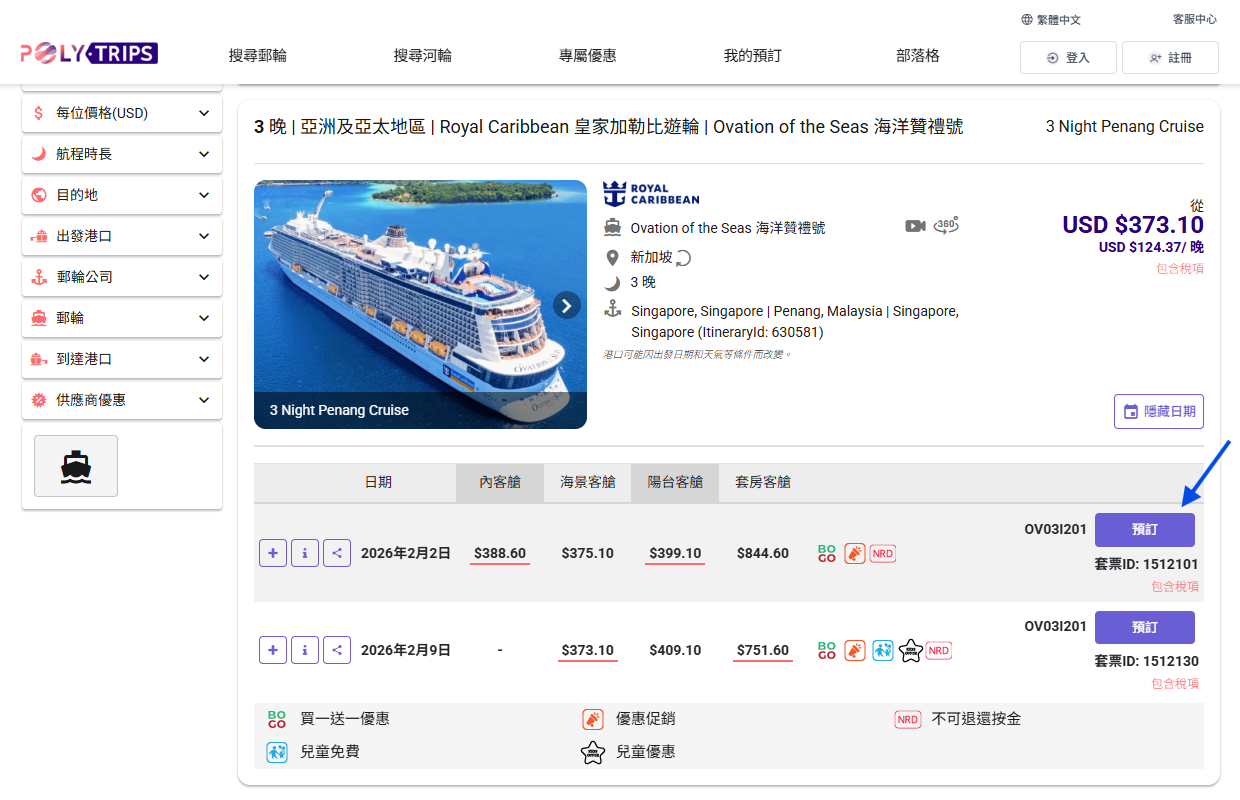
Task: Go to 搜尋郵輪 in the navigation
Action: click(x=258, y=56)
